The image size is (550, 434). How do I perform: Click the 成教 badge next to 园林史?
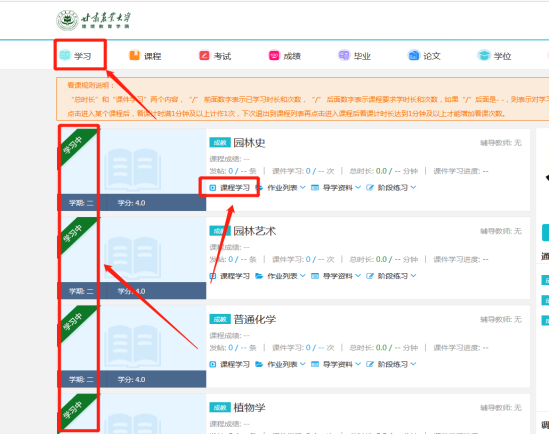(220, 142)
